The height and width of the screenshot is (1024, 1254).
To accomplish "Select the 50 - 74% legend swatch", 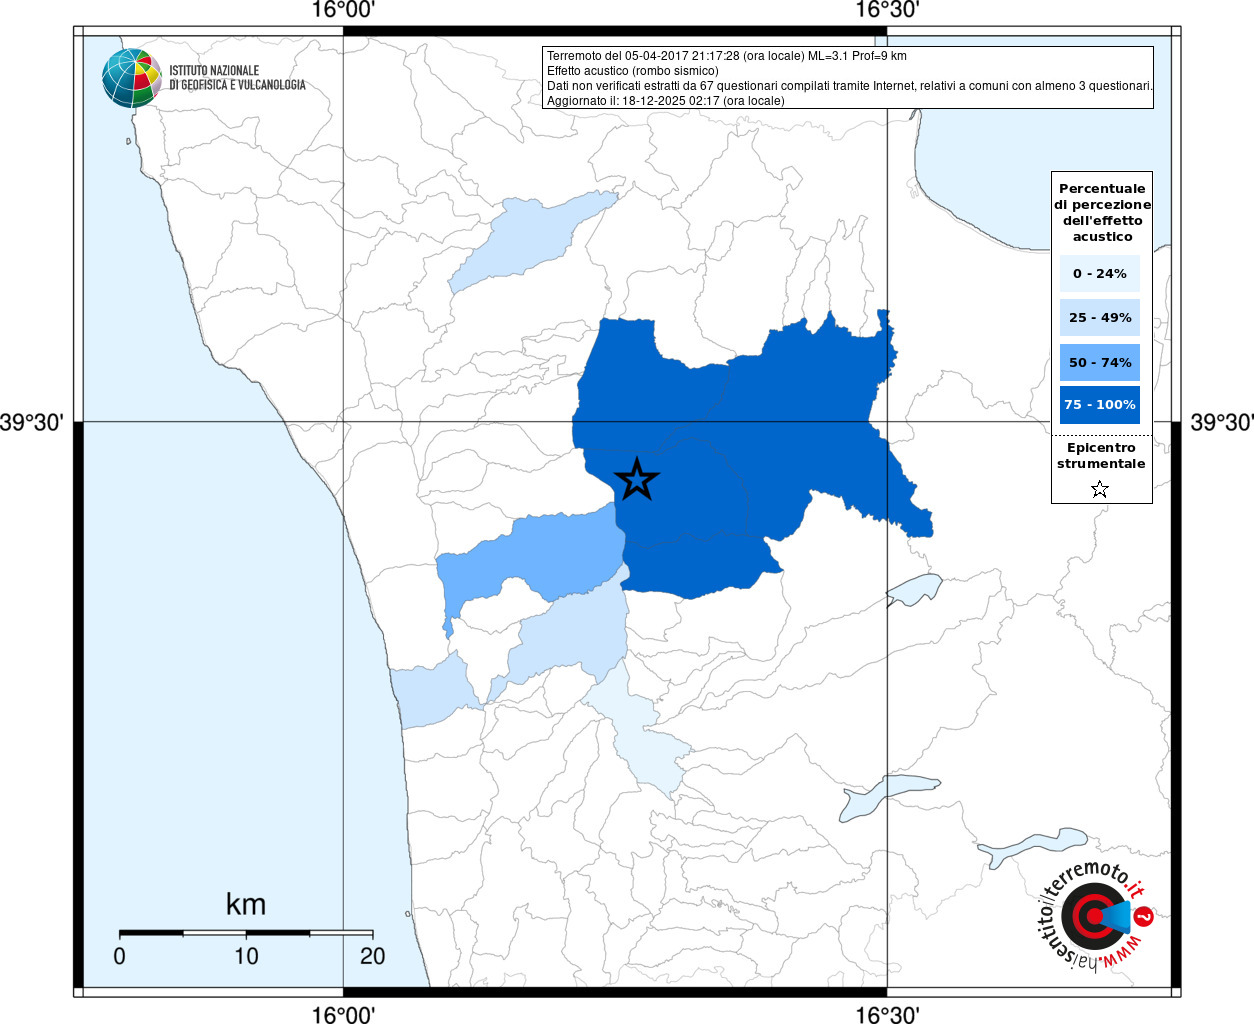I will click(x=1100, y=362).
